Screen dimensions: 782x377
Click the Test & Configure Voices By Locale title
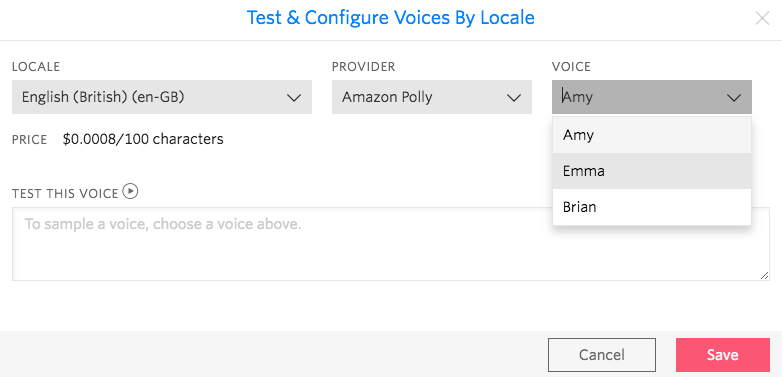coord(391,18)
